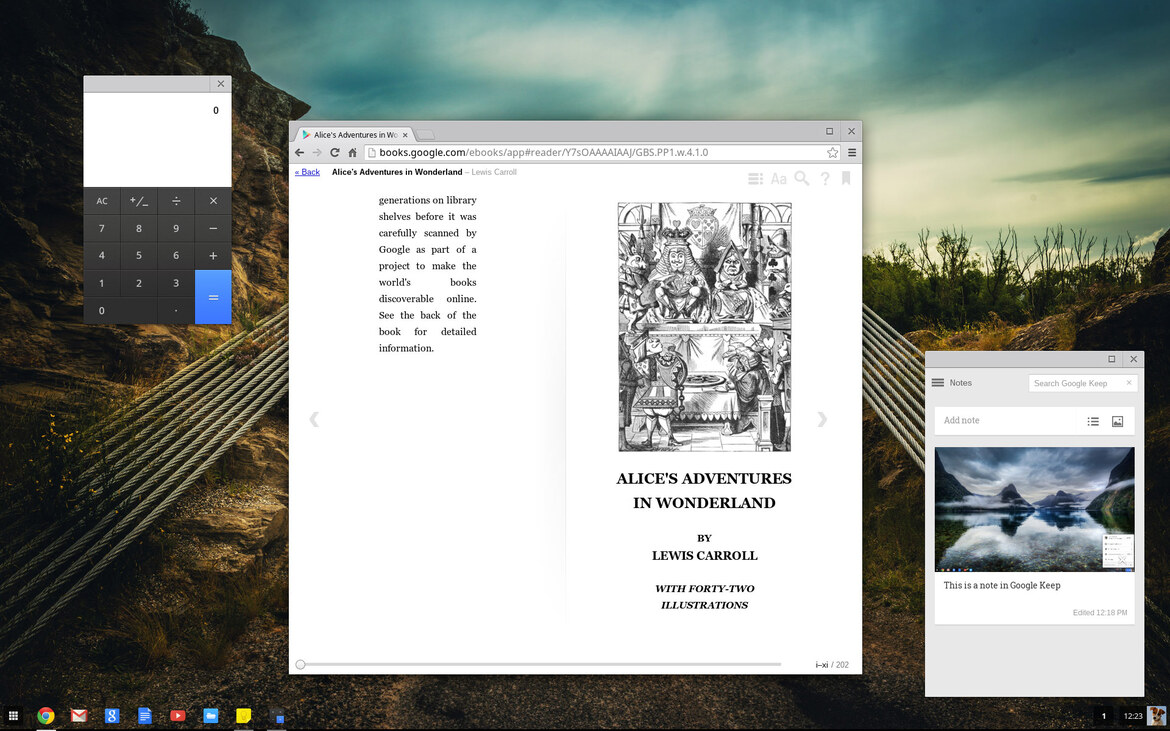Open Google Docs from the shelf

(145, 715)
